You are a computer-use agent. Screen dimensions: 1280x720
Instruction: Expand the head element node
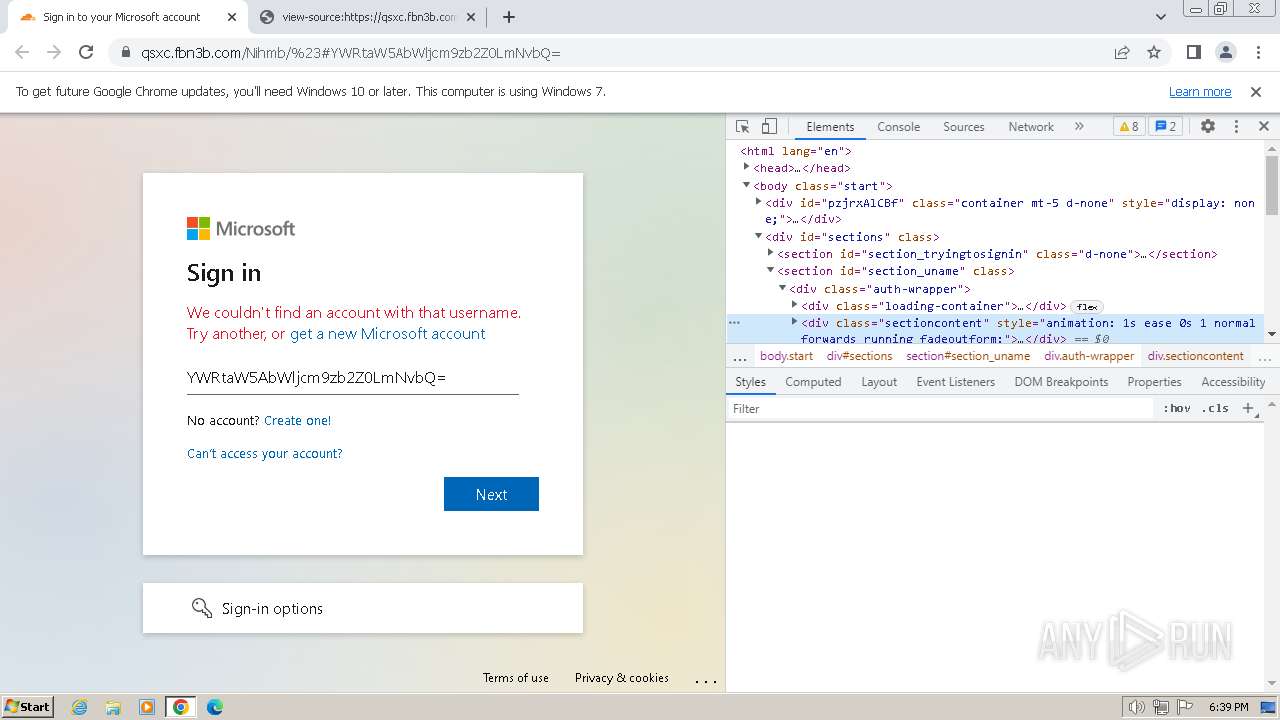[x=746, y=167]
